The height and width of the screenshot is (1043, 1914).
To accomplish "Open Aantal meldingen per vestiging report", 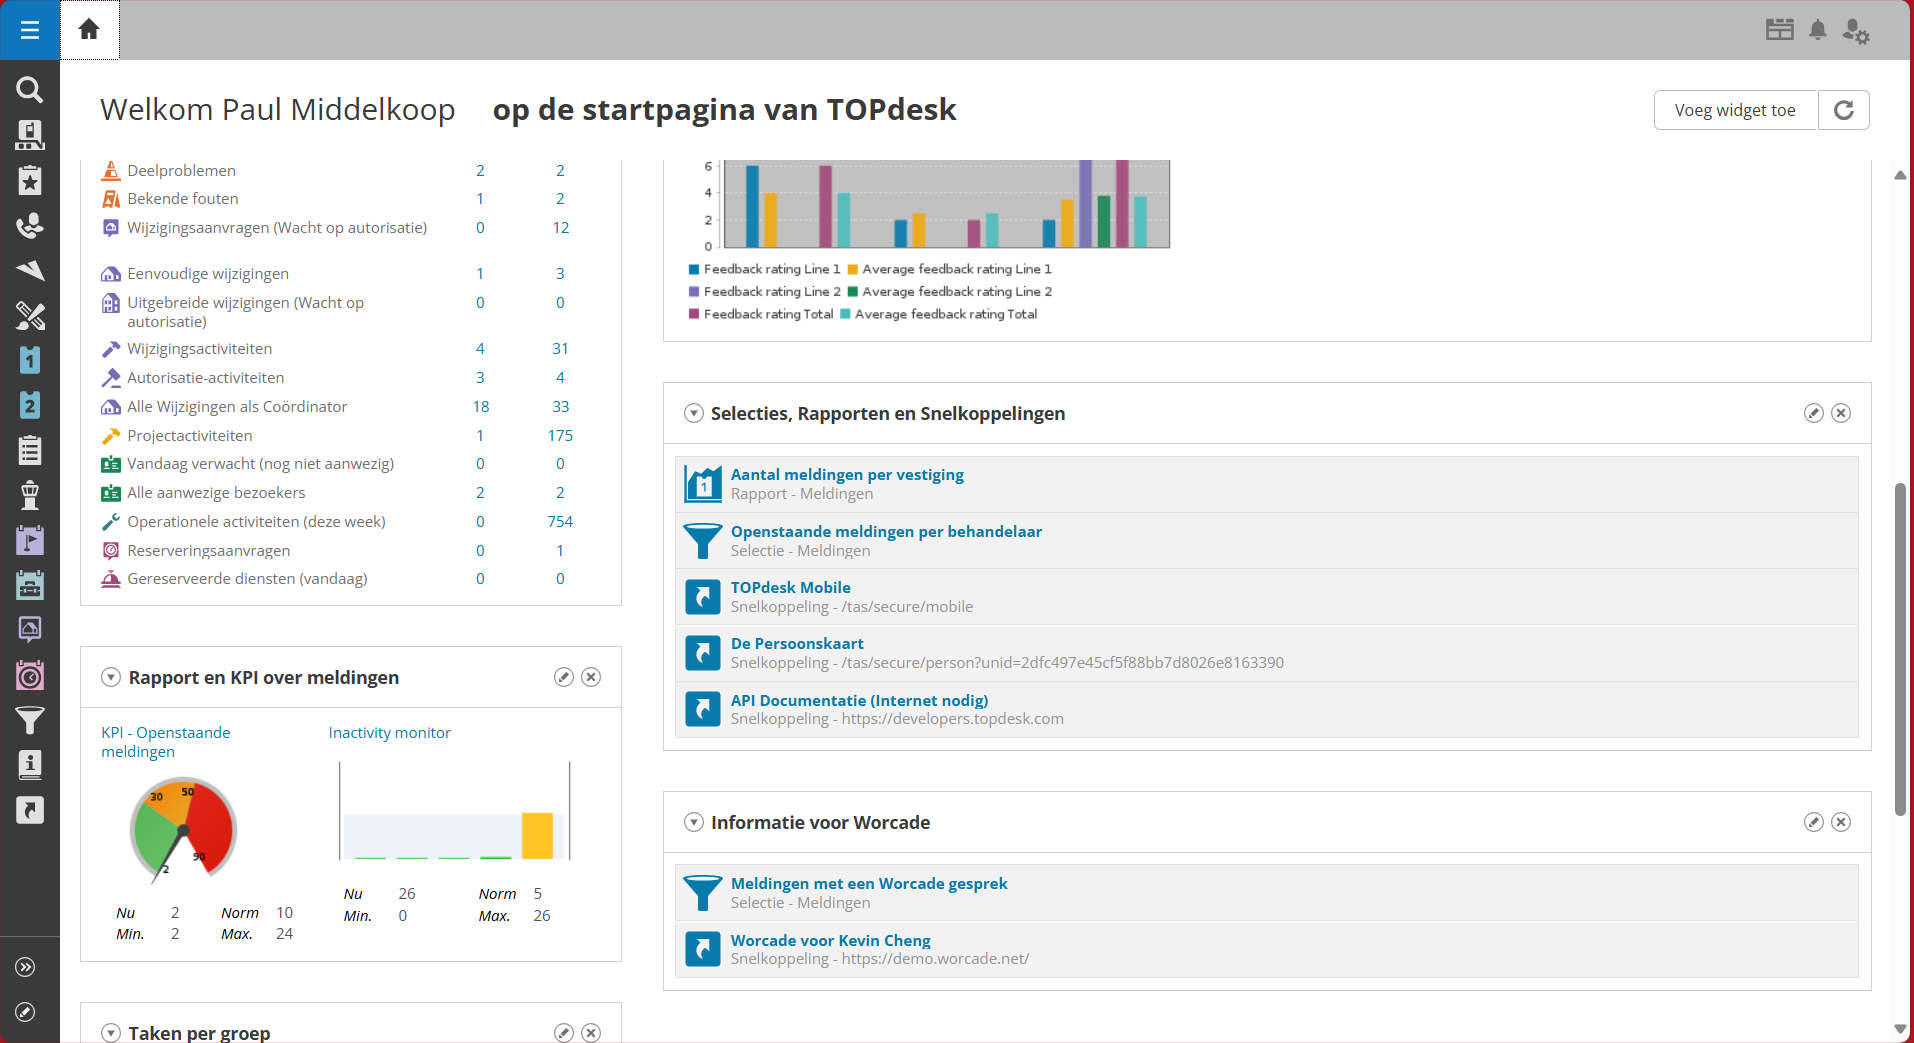I will pos(847,475).
